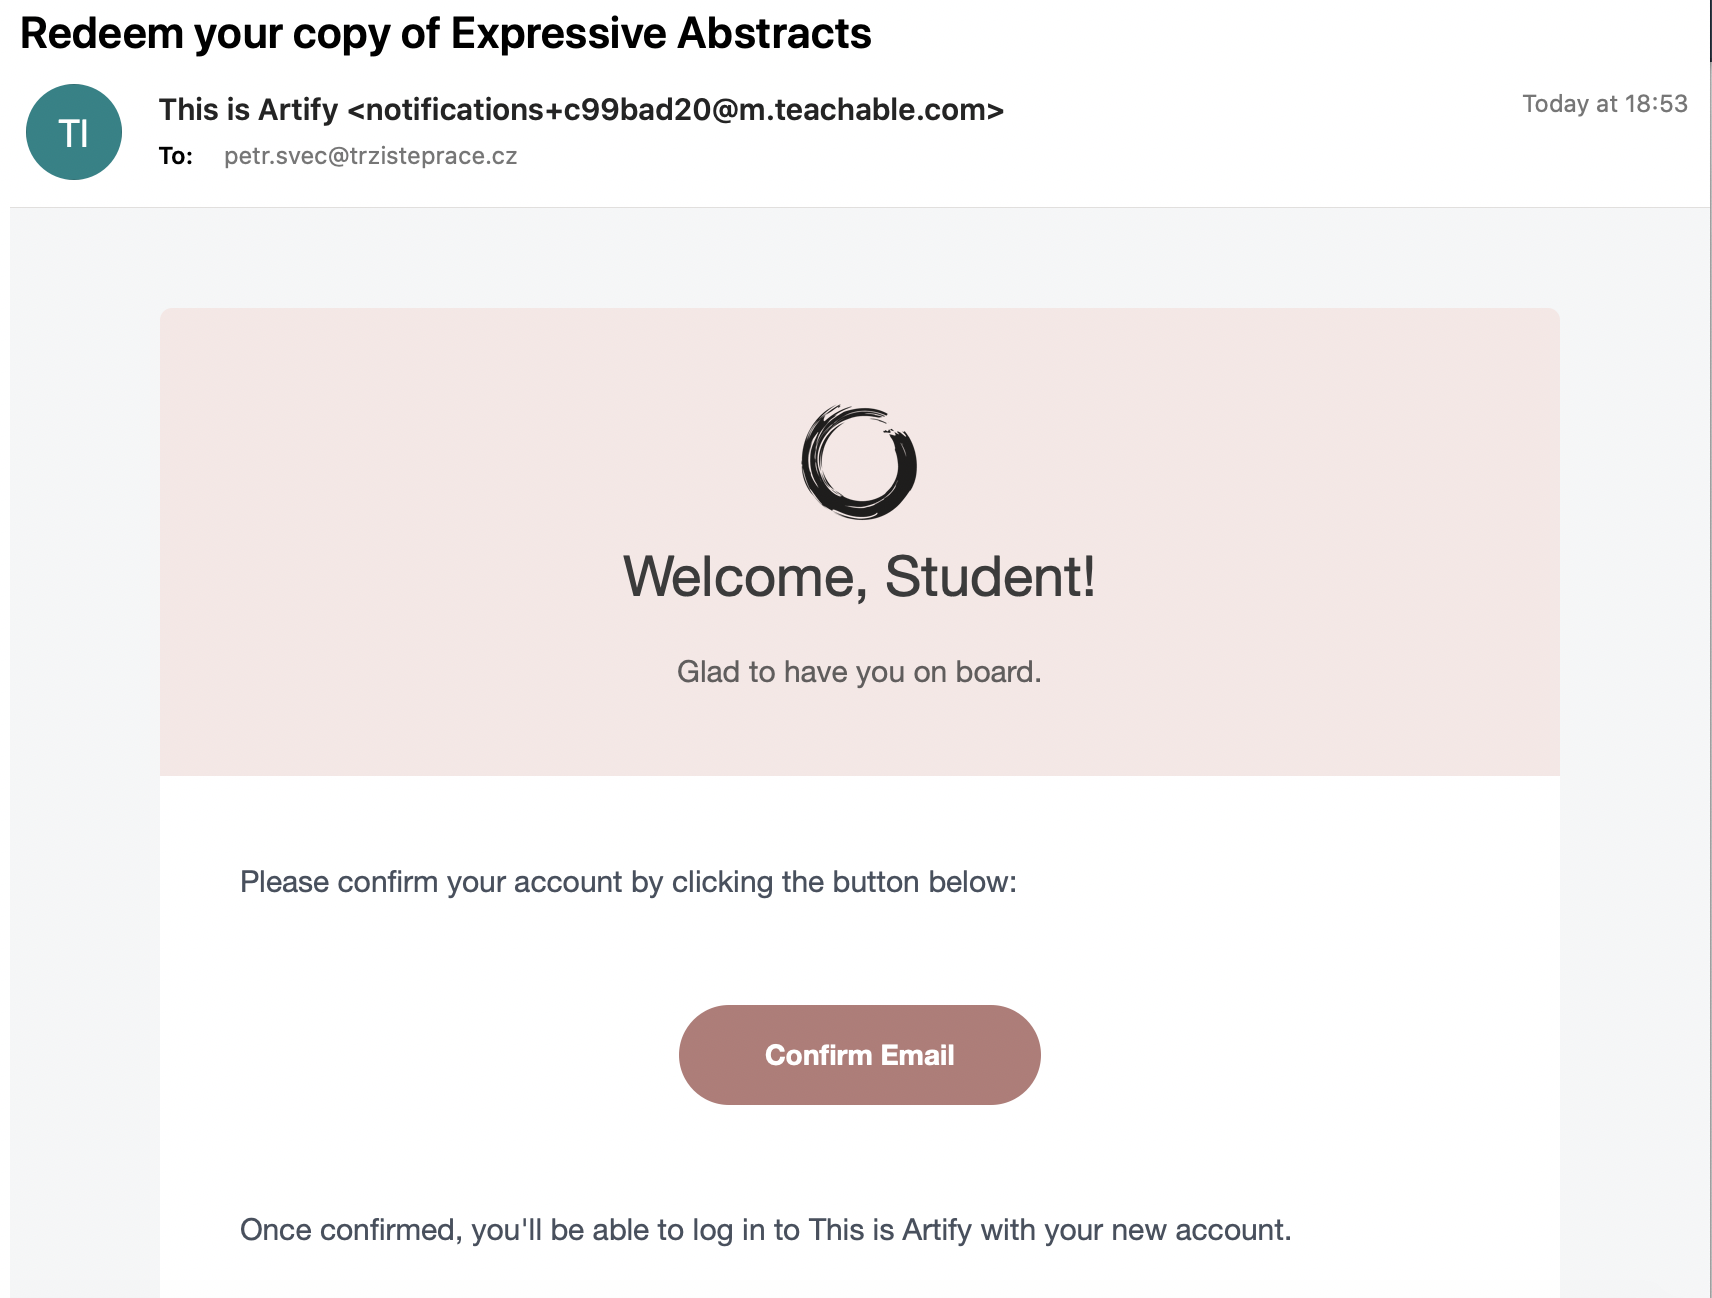Click the teal TI sender avatar

(x=74, y=132)
